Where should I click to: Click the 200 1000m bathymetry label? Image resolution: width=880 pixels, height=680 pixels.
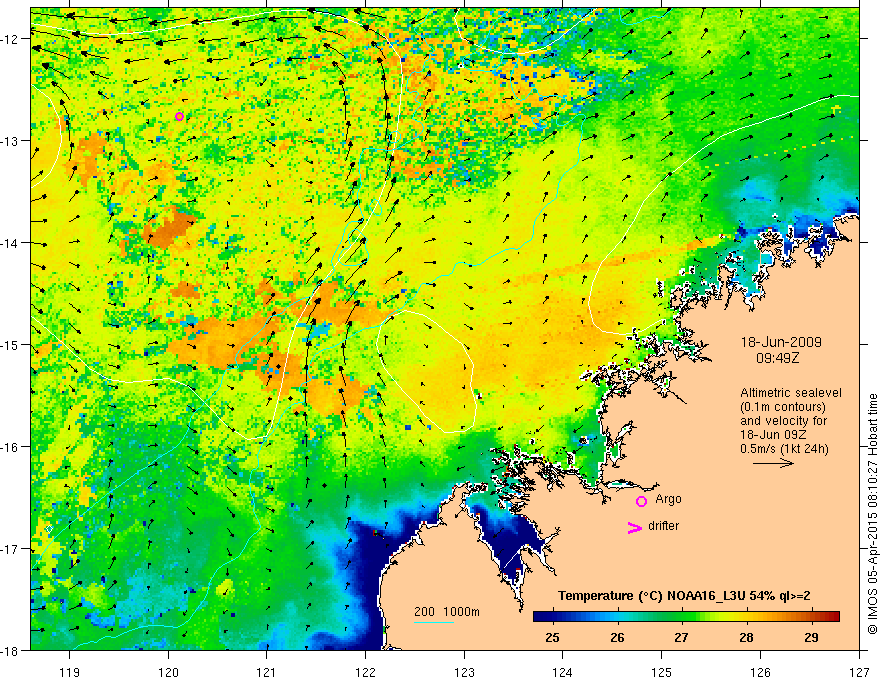point(447,612)
